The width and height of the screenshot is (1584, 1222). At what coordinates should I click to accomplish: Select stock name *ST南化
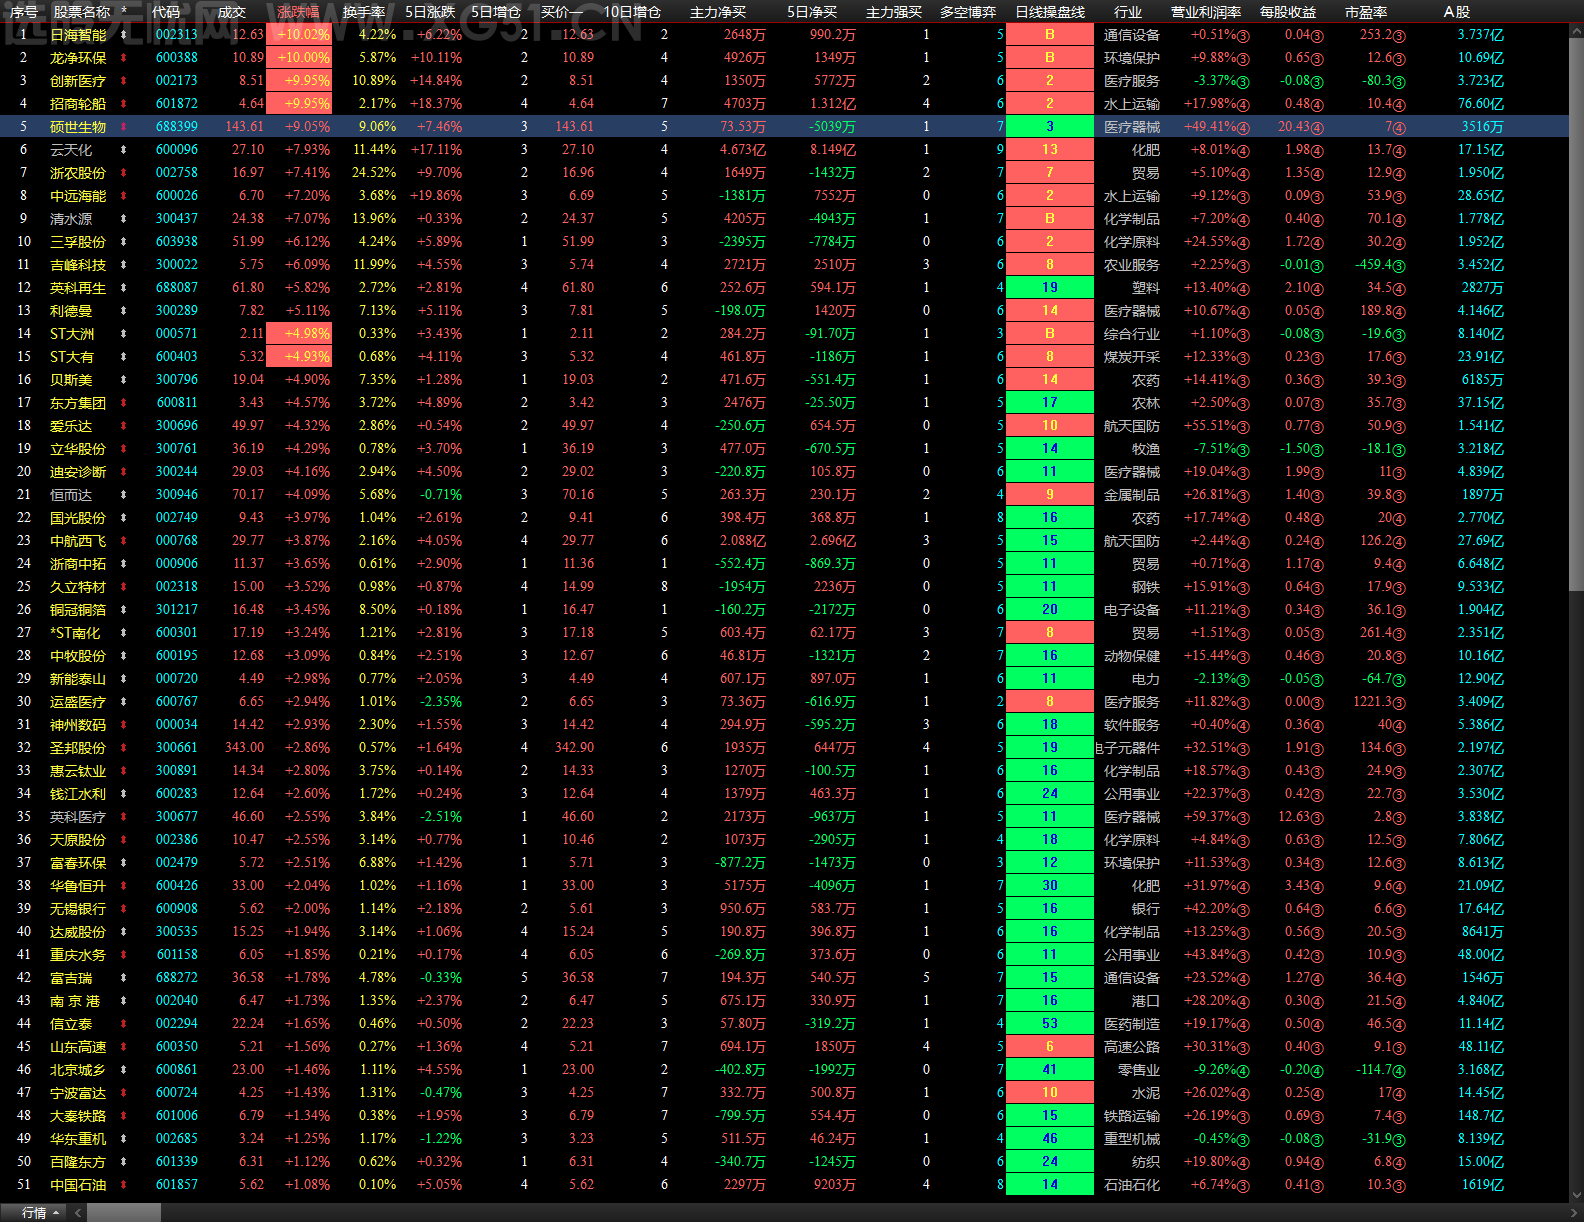(x=75, y=633)
